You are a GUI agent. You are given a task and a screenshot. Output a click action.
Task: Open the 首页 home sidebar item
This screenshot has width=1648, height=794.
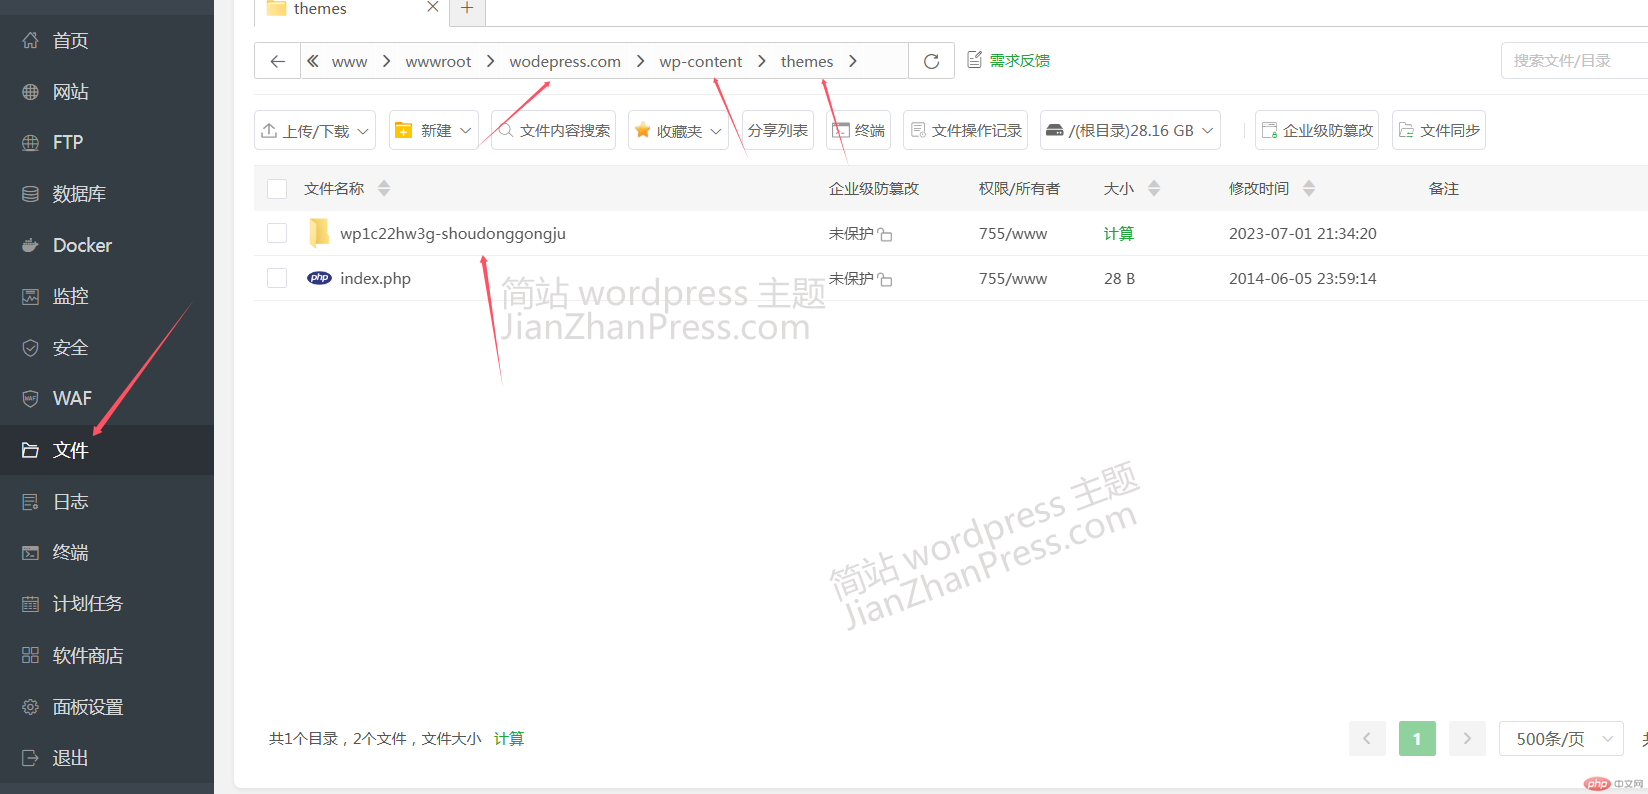(x=107, y=40)
